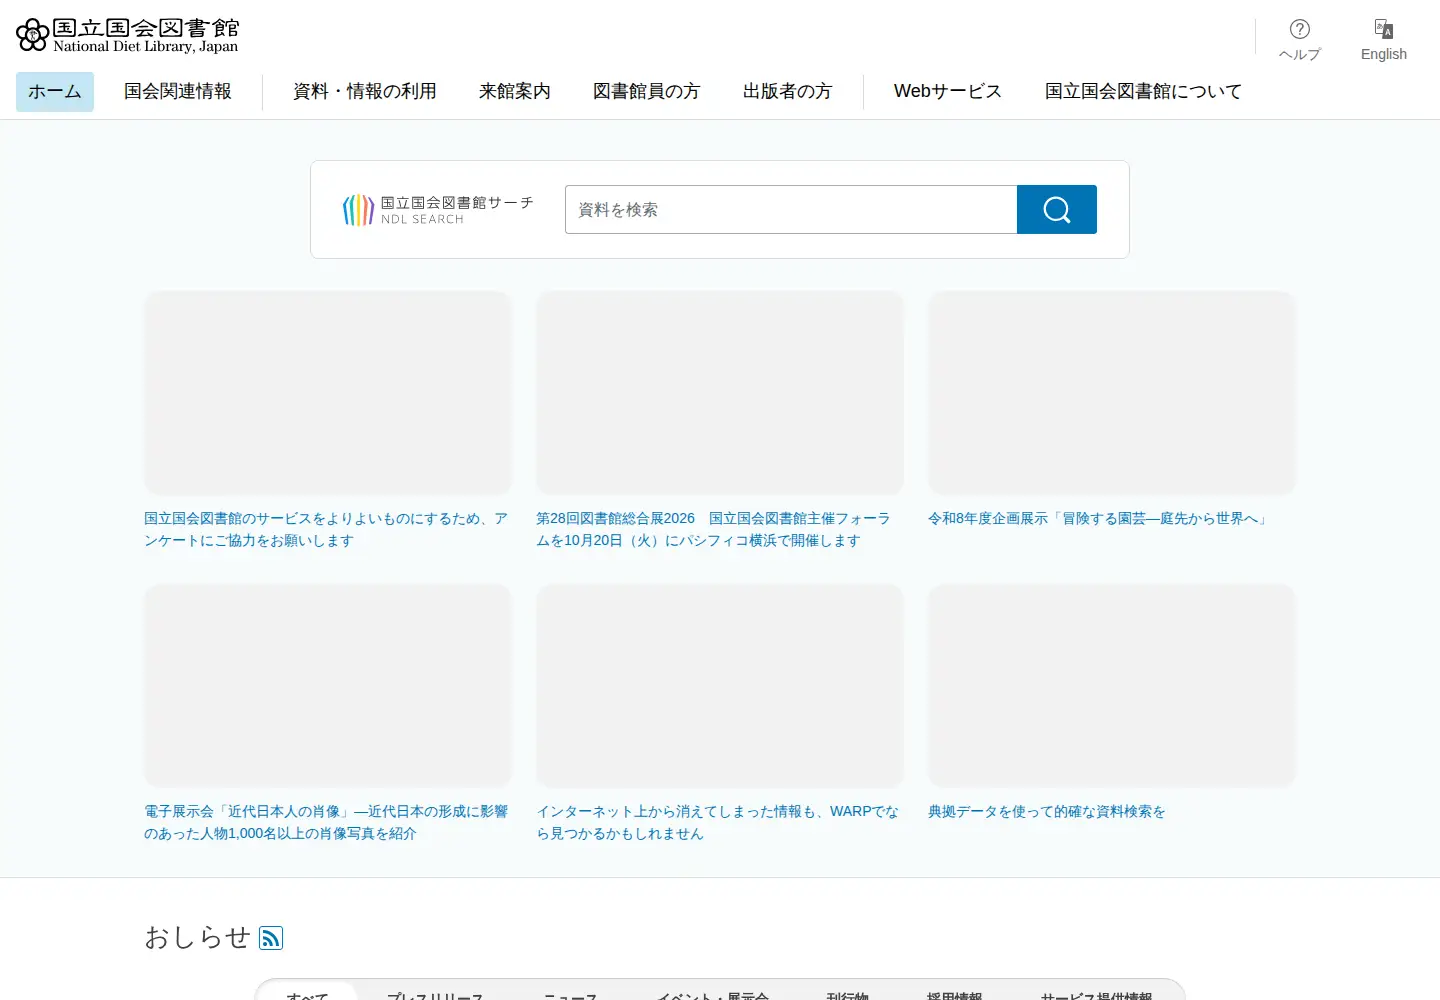Click the thumbnail above the WARP link

720,686
